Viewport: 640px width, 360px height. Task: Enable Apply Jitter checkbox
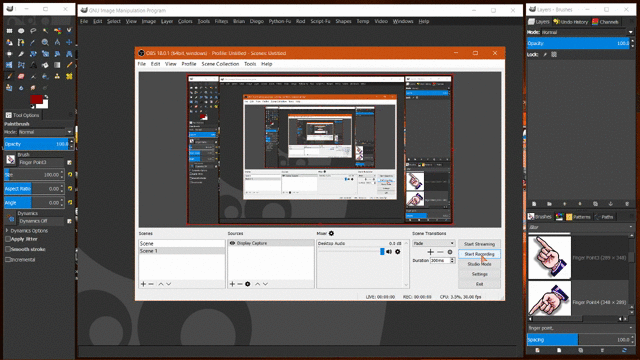pos(8,239)
